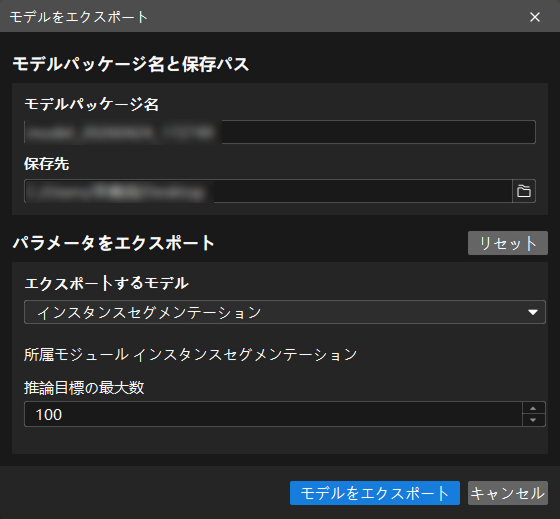Click the 推論目標の最大数 label
The image size is (560, 519).
(84, 388)
